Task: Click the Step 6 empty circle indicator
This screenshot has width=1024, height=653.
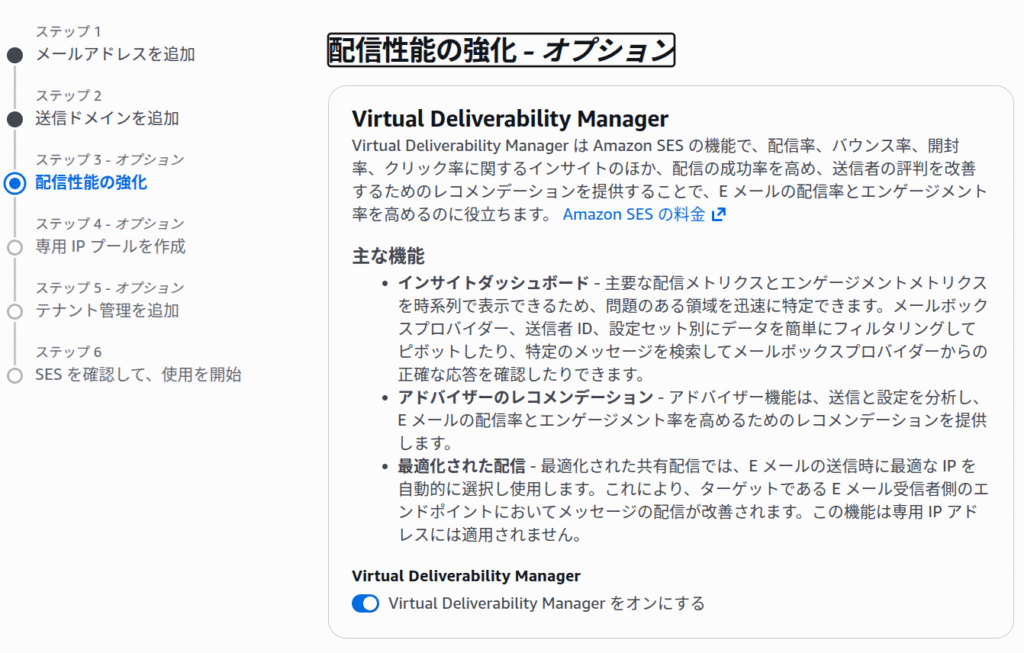Action: (x=14, y=375)
